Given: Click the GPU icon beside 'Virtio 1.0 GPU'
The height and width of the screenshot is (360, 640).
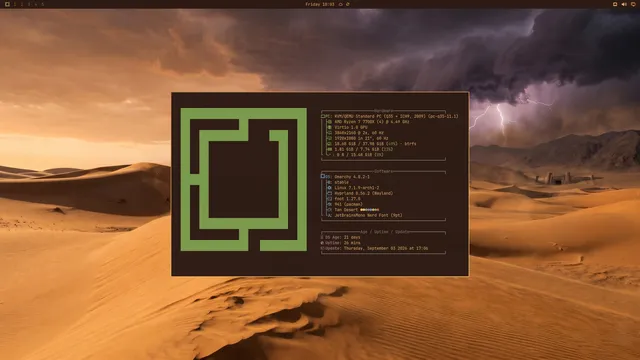Looking at the screenshot, I should [329, 127].
